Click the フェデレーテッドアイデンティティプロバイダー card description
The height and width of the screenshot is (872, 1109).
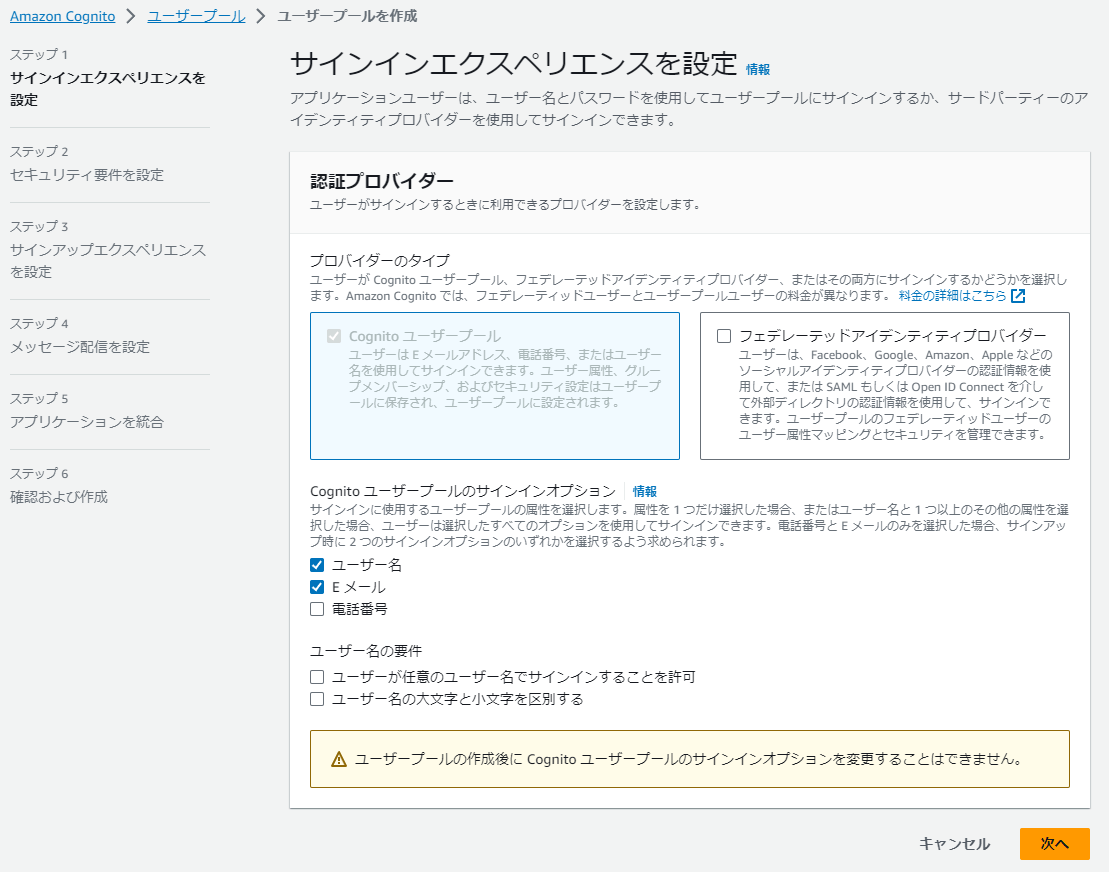[895, 395]
